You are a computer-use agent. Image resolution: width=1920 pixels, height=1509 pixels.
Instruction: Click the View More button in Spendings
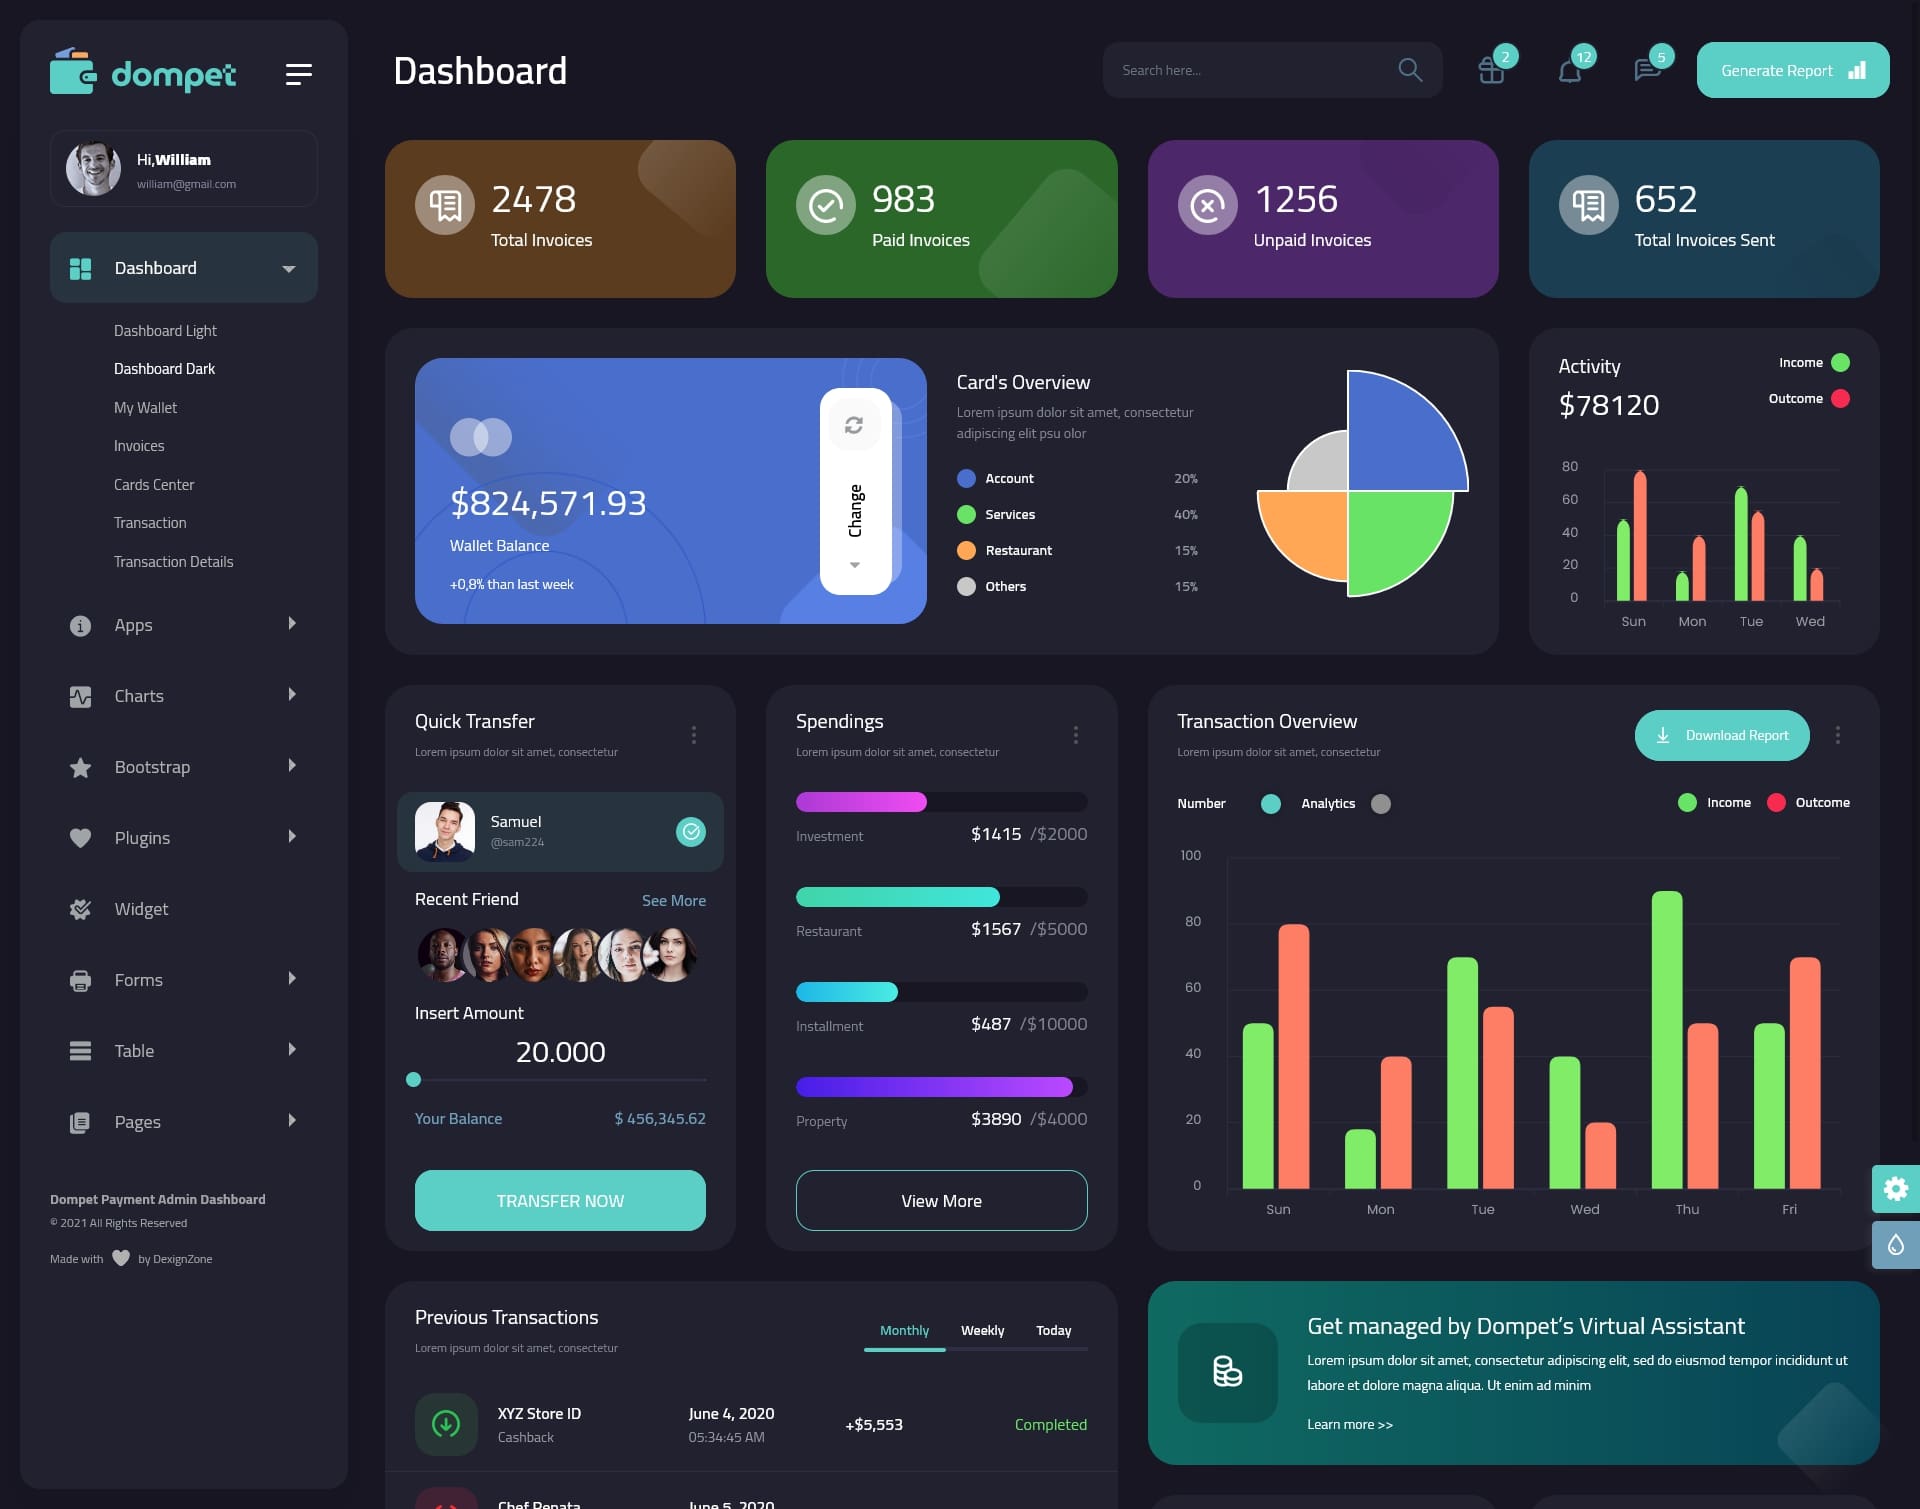tap(941, 1200)
